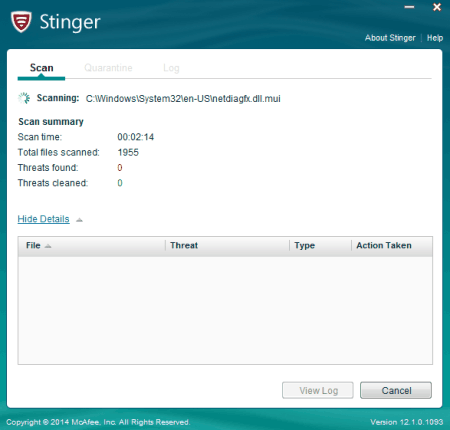
Task: Minimize the Stinger window
Action: (x=409, y=7)
